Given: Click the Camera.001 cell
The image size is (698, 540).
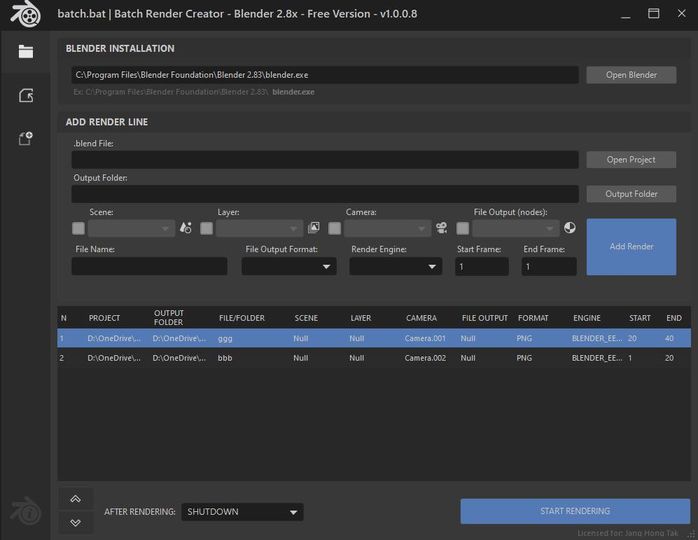Looking at the screenshot, I should click(x=425, y=338).
